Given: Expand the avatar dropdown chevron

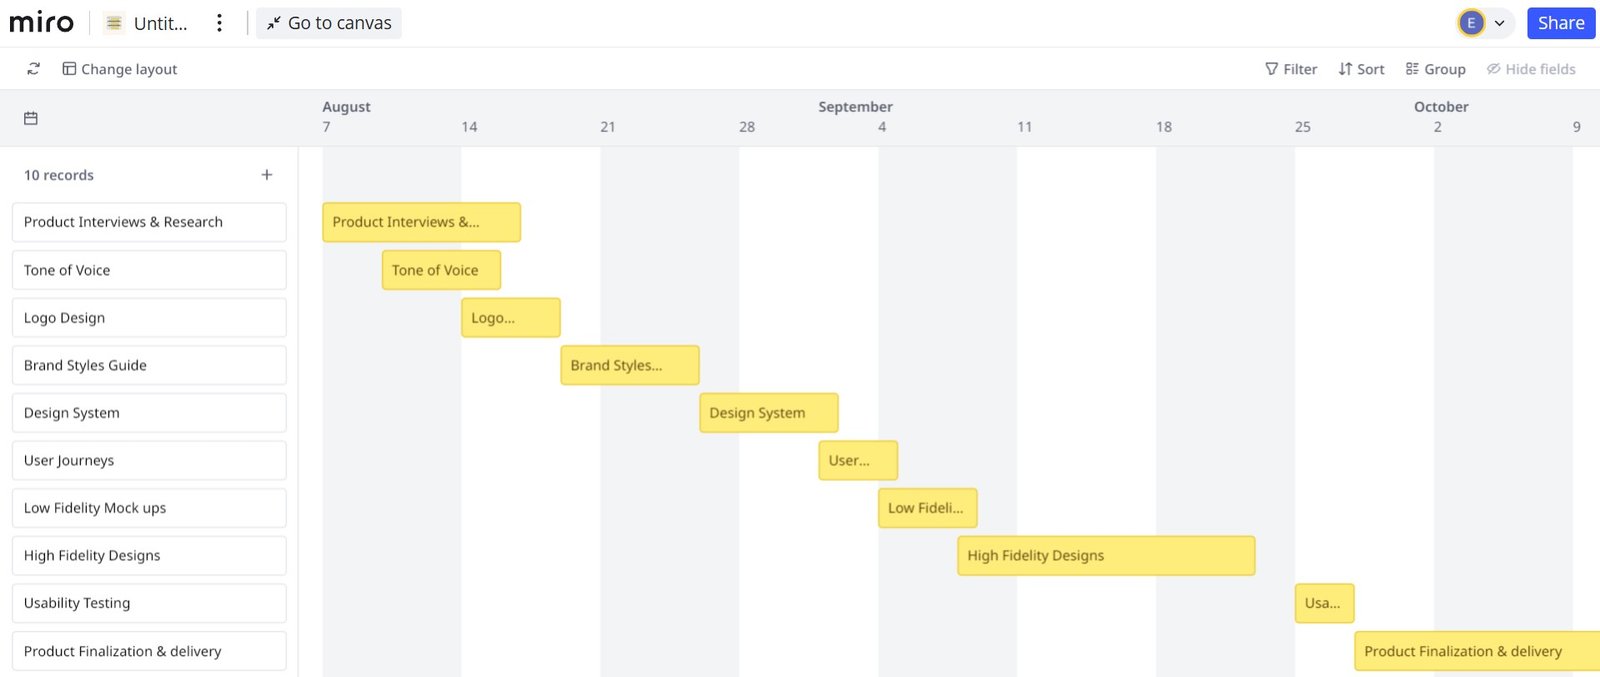Looking at the screenshot, I should [x=1500, y=23].
